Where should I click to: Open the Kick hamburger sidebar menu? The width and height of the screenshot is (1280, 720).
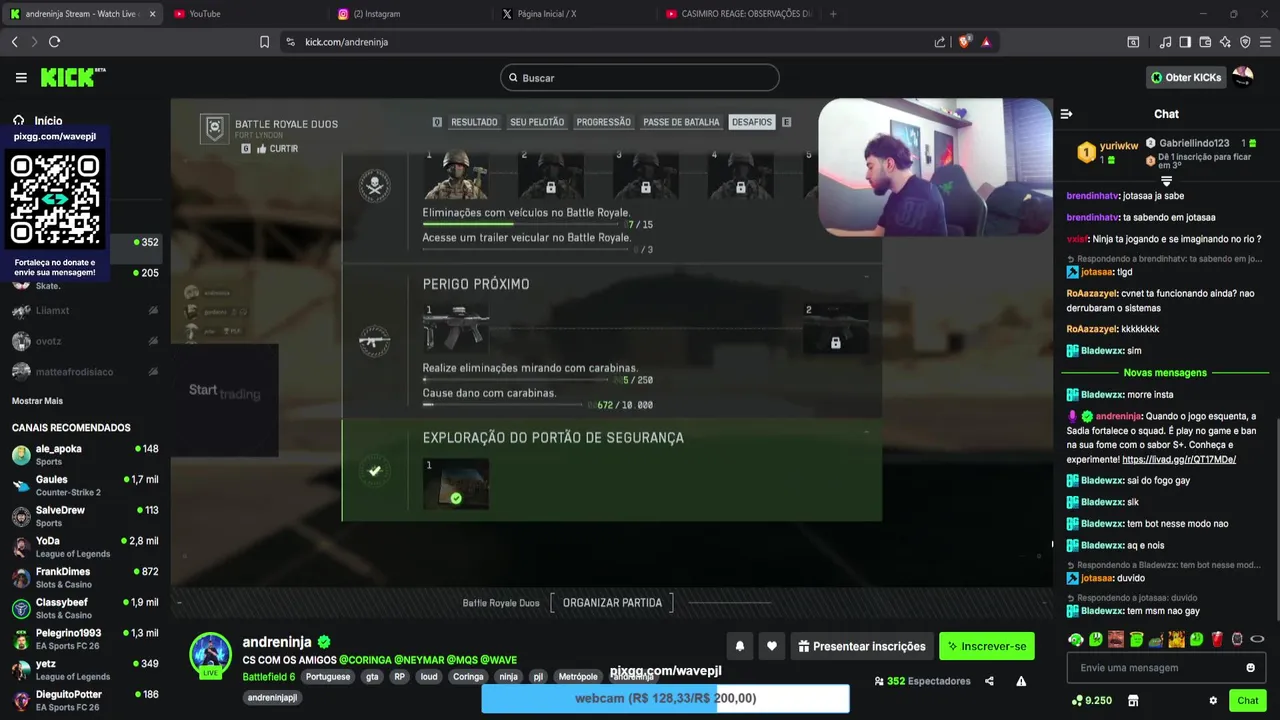(21, 77)
